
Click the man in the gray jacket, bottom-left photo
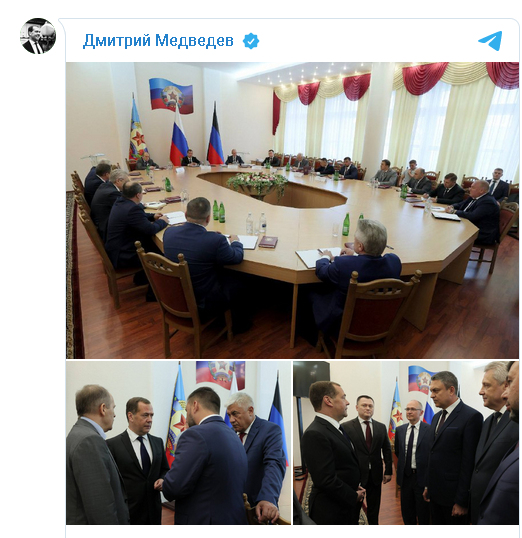click(x=94, y=456)
